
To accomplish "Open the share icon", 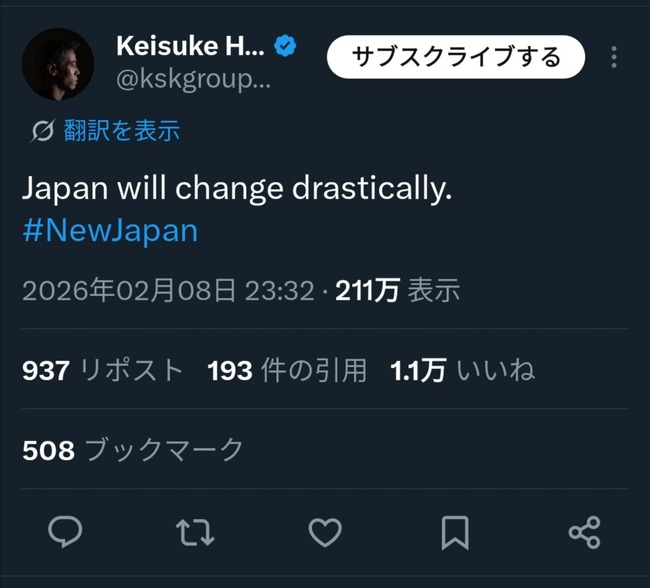I will coord(585,532).
